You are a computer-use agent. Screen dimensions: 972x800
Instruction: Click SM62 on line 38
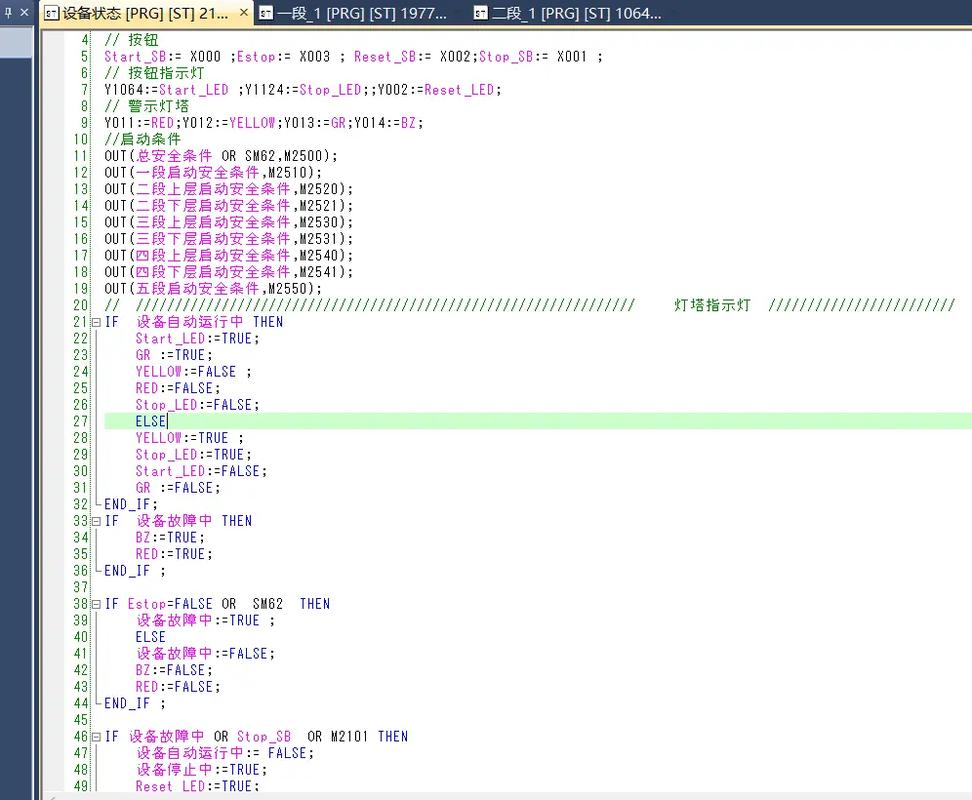tap(268, 604)
